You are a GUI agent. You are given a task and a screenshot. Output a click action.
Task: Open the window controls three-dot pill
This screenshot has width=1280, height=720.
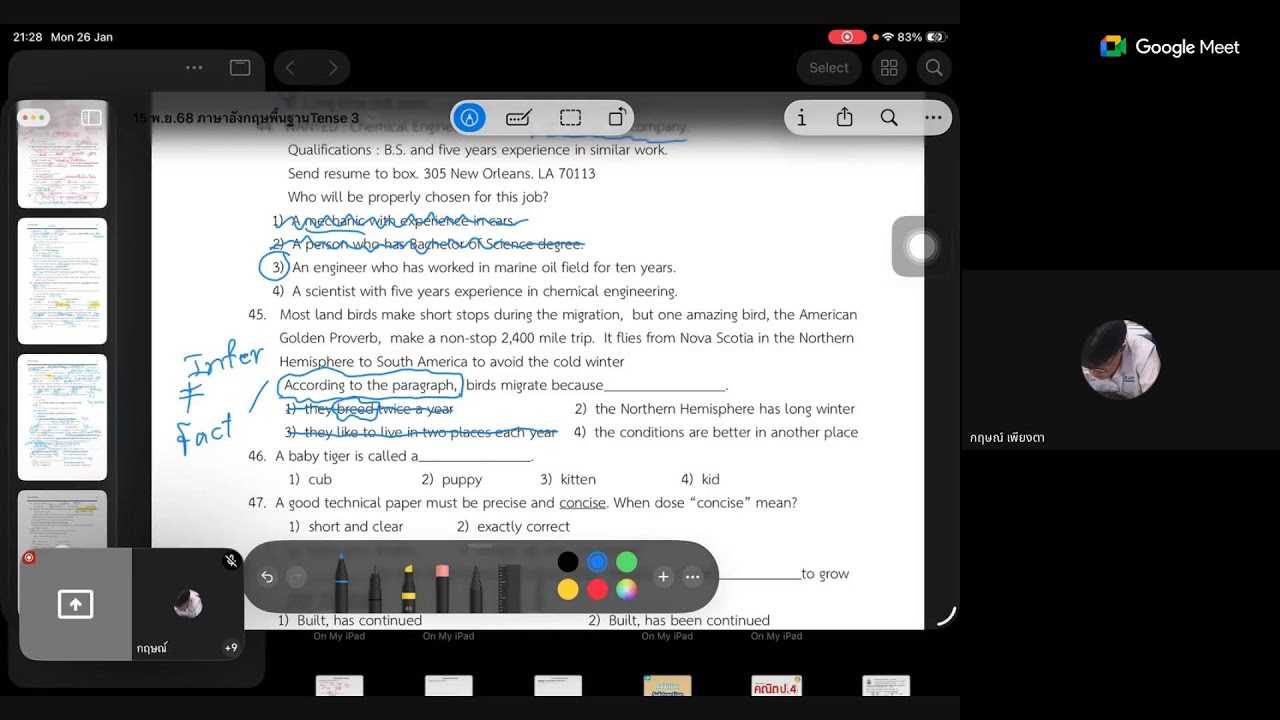tap(34, 118)
